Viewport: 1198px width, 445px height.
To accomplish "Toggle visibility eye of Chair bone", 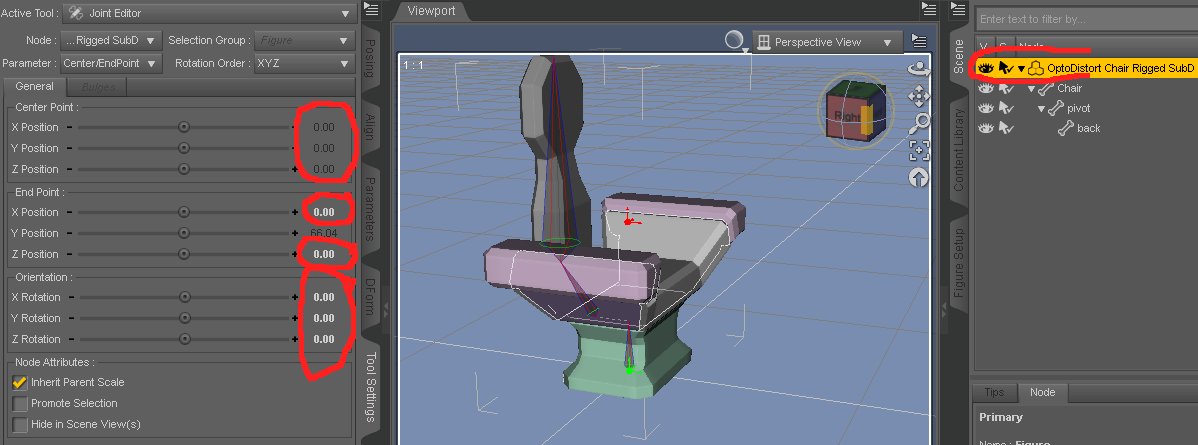I will click(986, 89).
